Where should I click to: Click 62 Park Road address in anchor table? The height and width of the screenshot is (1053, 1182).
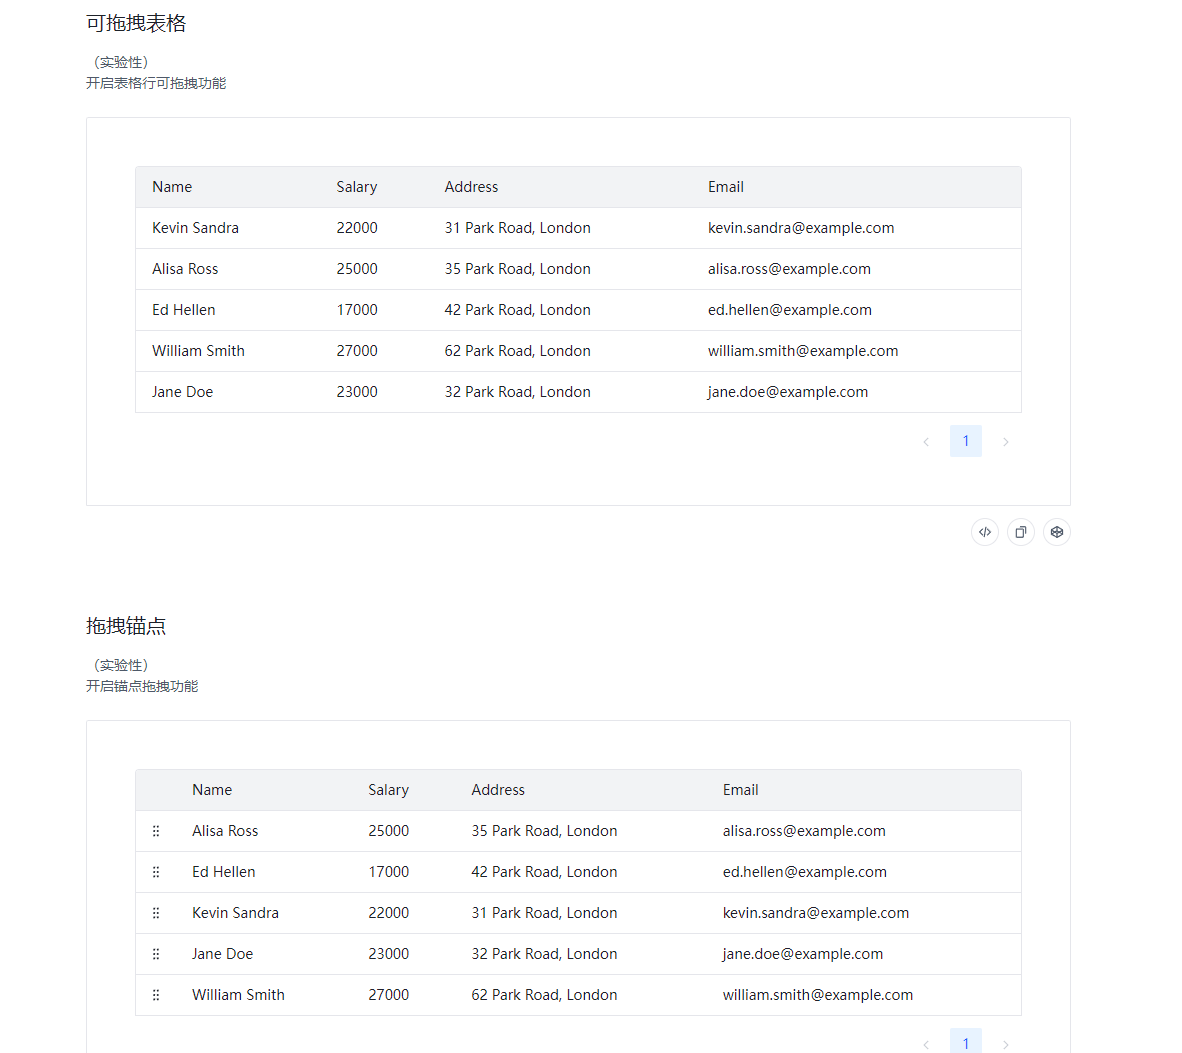pos(544,995)
